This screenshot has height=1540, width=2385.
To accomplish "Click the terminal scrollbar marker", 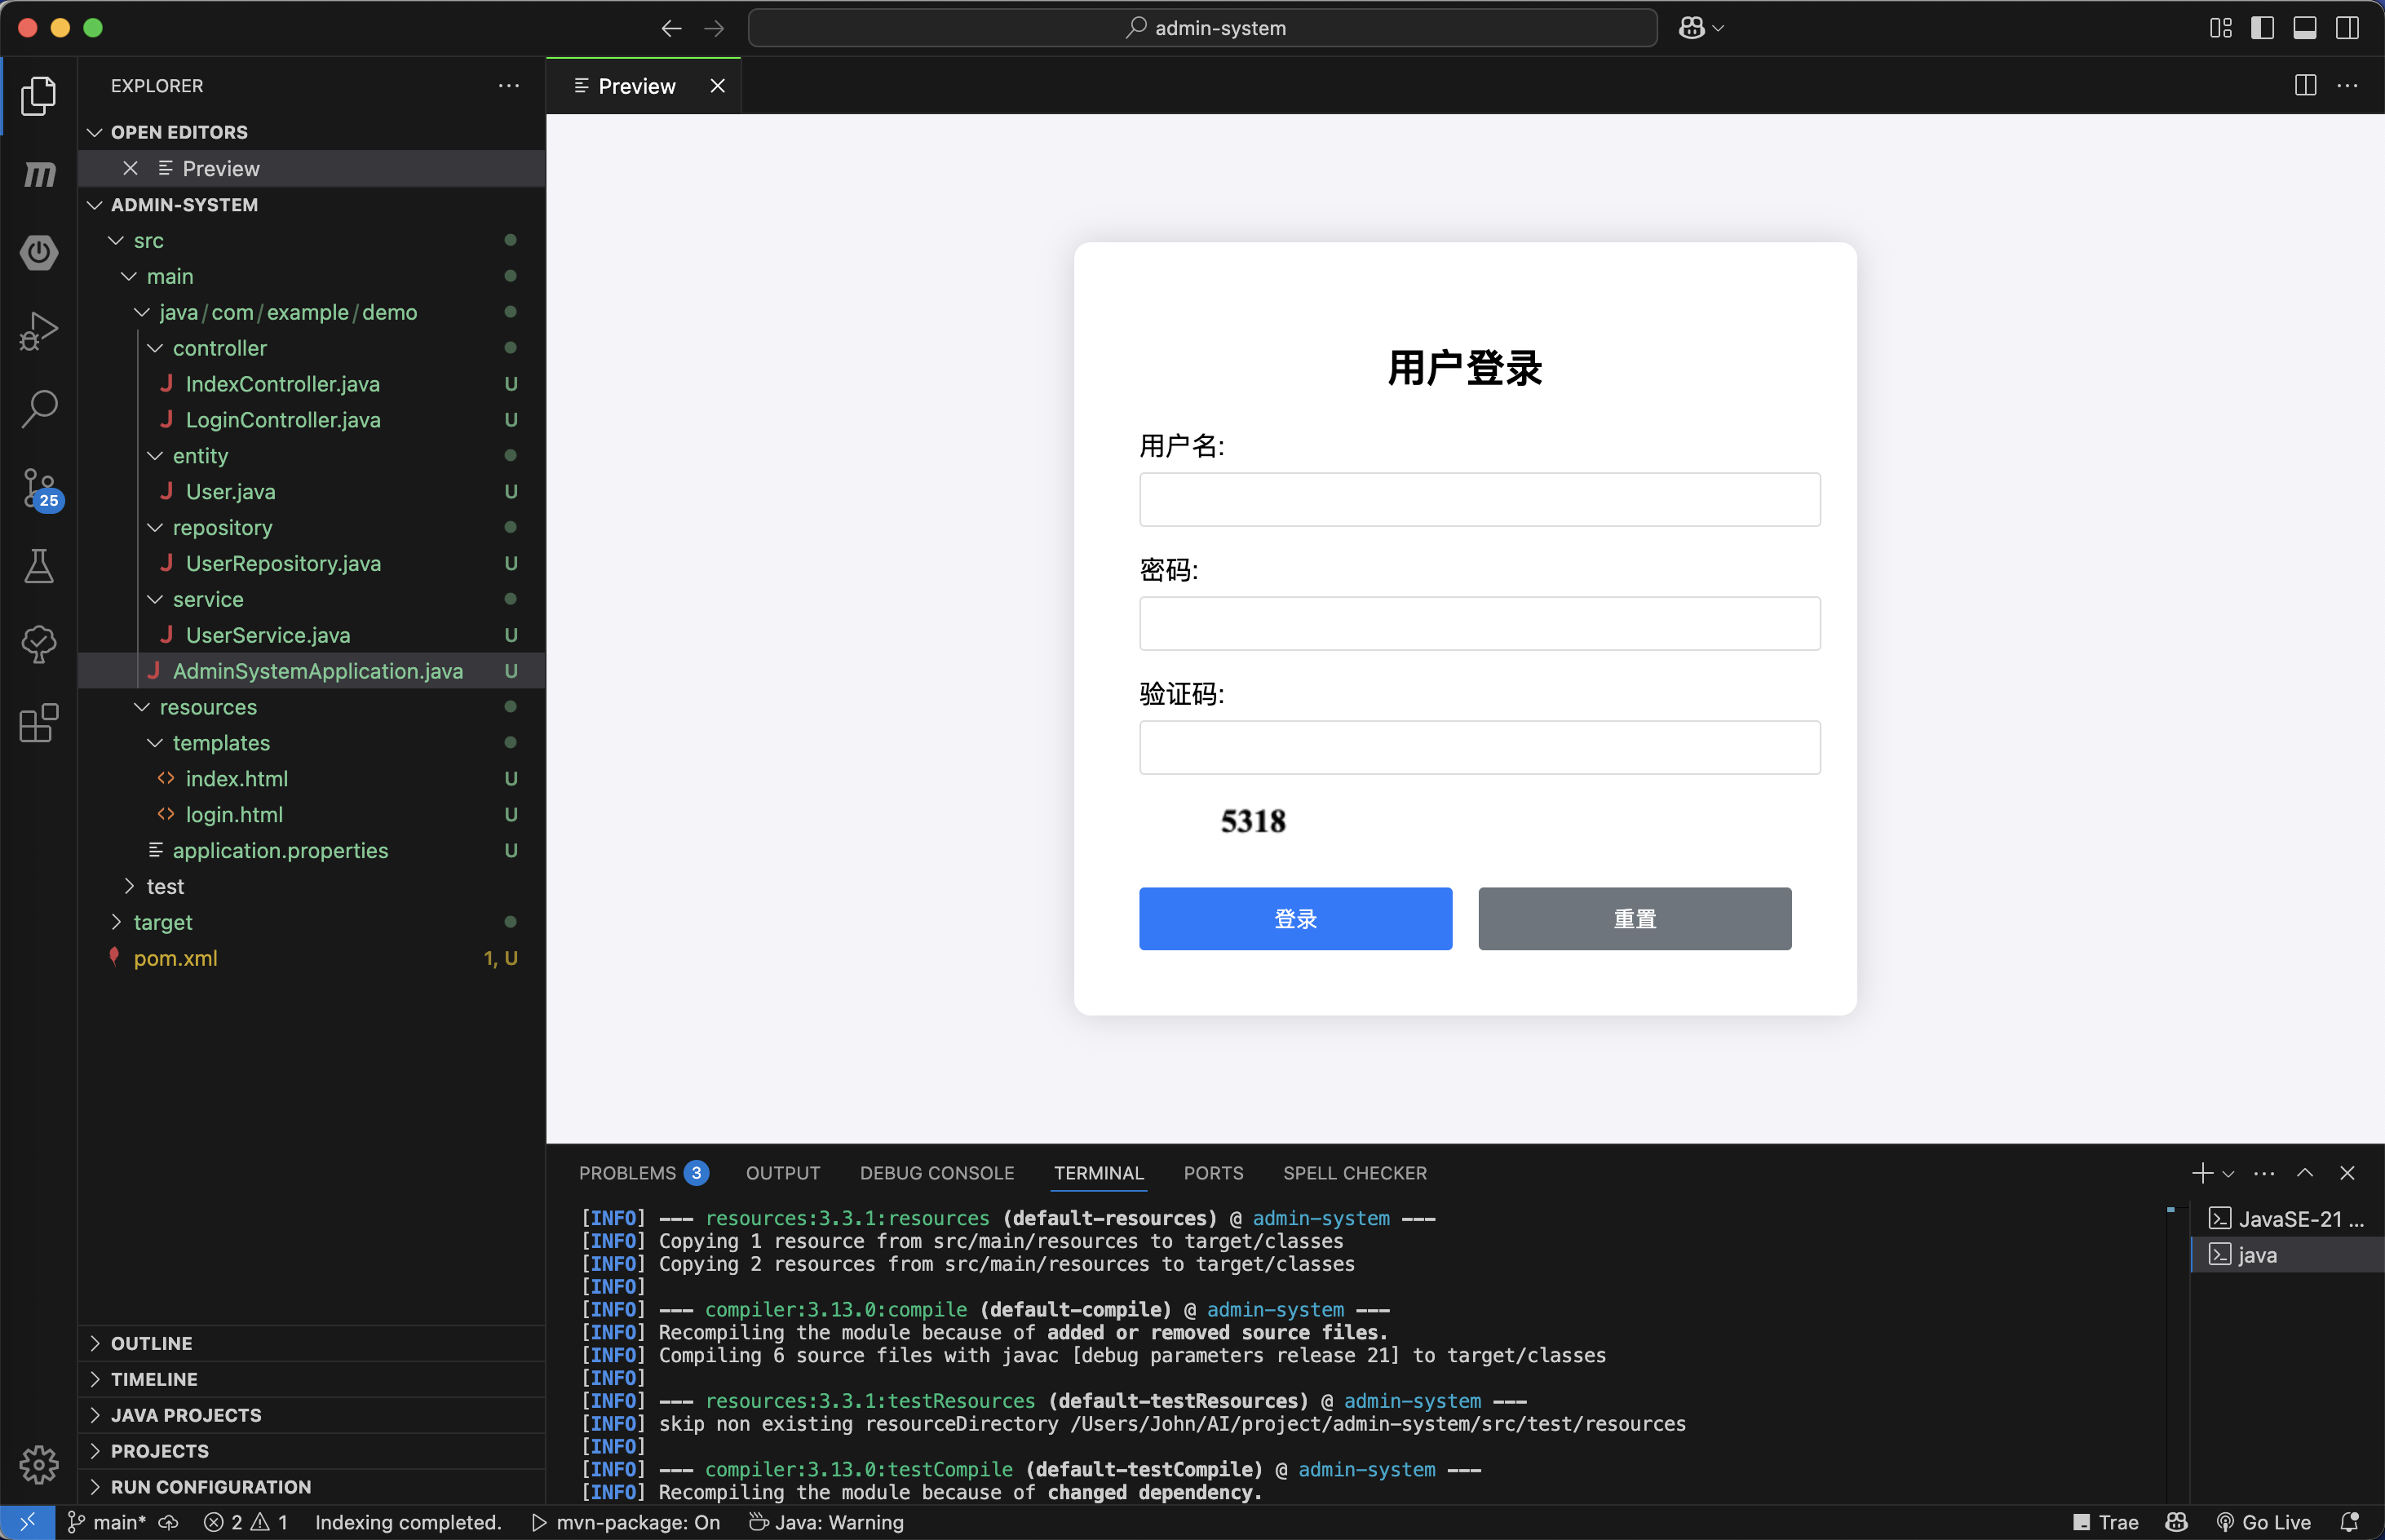I will tap(2170, 1211).
